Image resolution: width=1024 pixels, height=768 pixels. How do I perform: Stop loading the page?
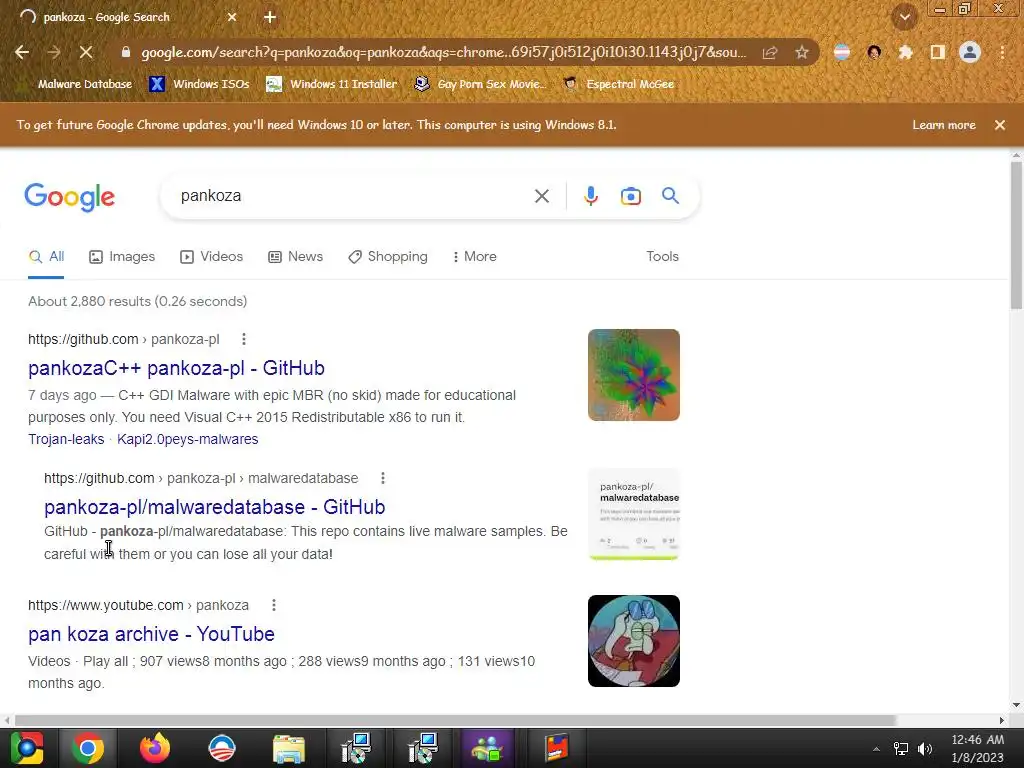(x=86, y=52)
